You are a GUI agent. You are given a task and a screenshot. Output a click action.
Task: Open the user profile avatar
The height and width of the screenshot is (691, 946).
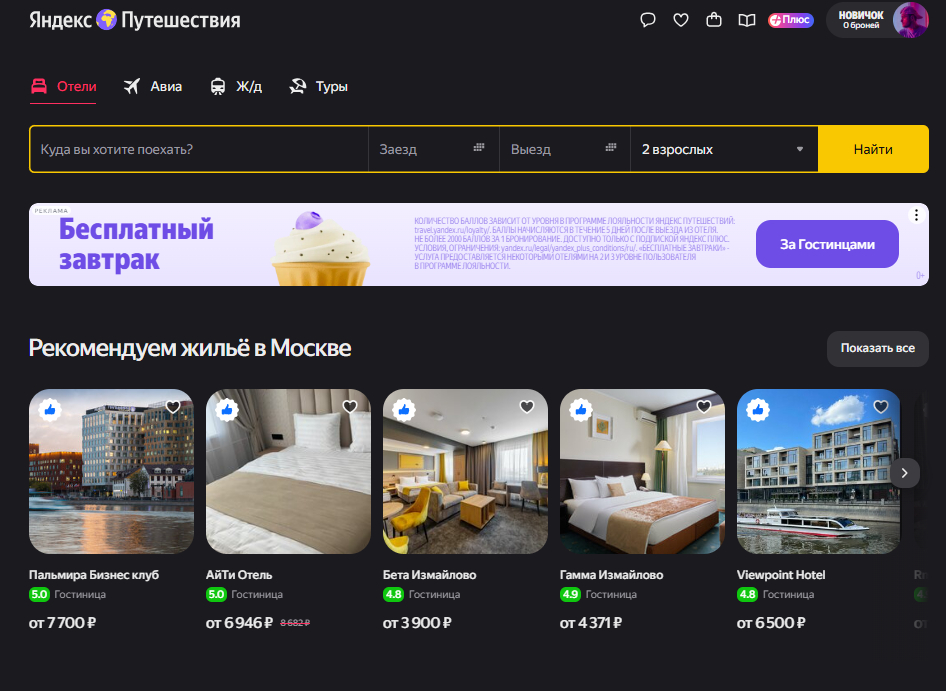(x=910, y=20)
